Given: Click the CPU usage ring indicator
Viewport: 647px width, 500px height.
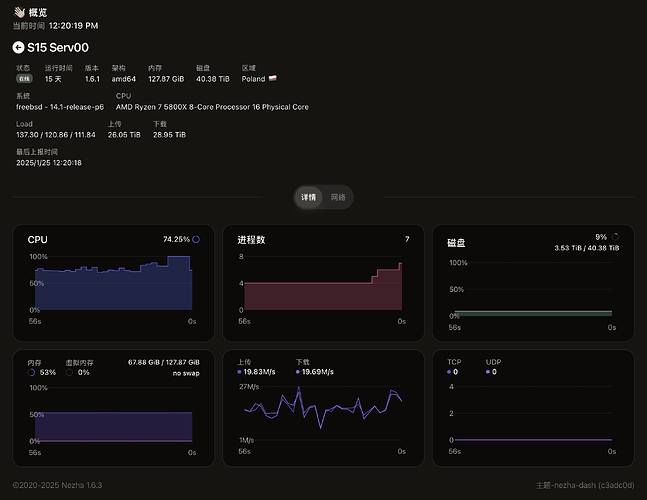Looking at the screenshot, I should (x=196, y=239).
